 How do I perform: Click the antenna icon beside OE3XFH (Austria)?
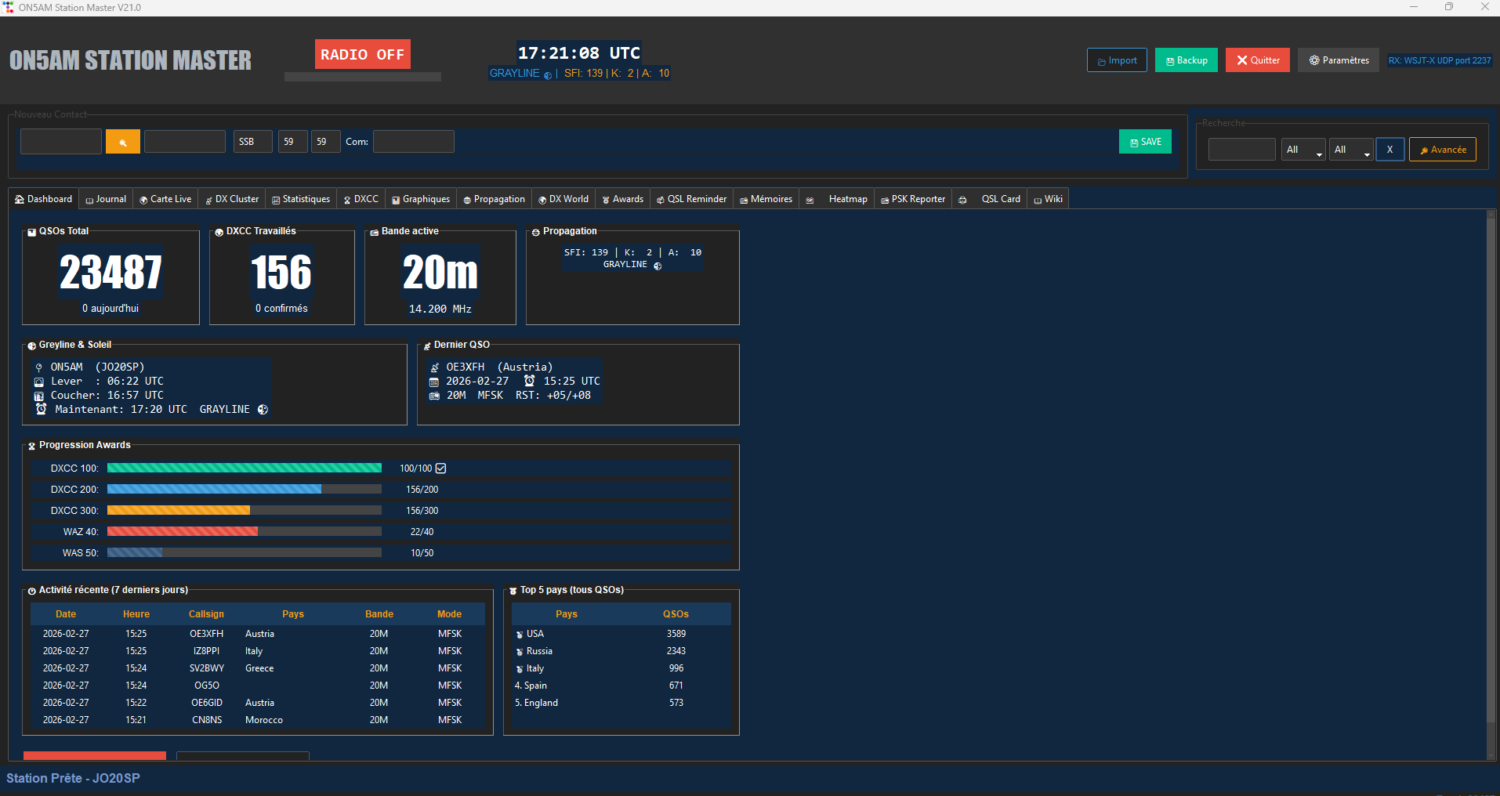[434, 367]
